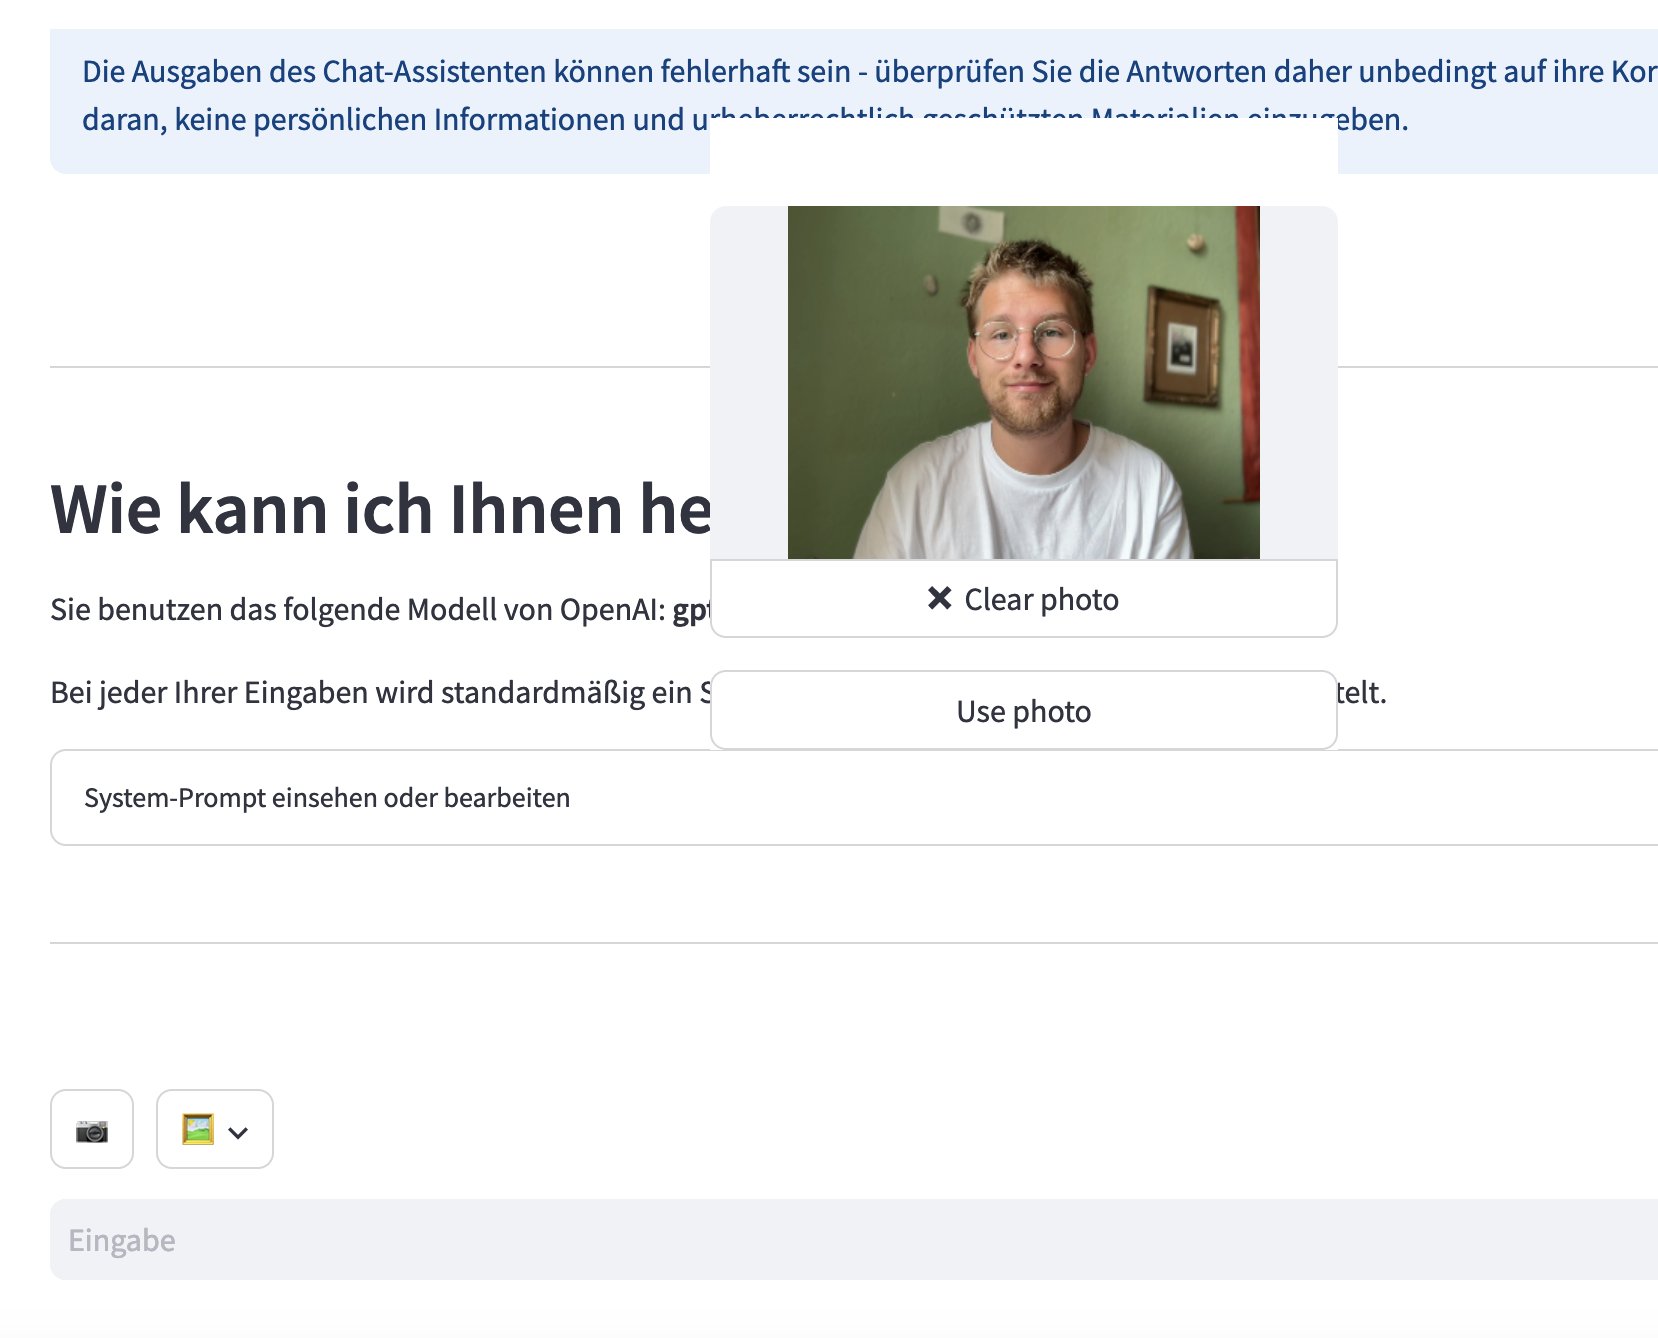Focus the Eingabe chat input field
The width and height of the screenshot is (1658, 1338).
[854, 1239]
